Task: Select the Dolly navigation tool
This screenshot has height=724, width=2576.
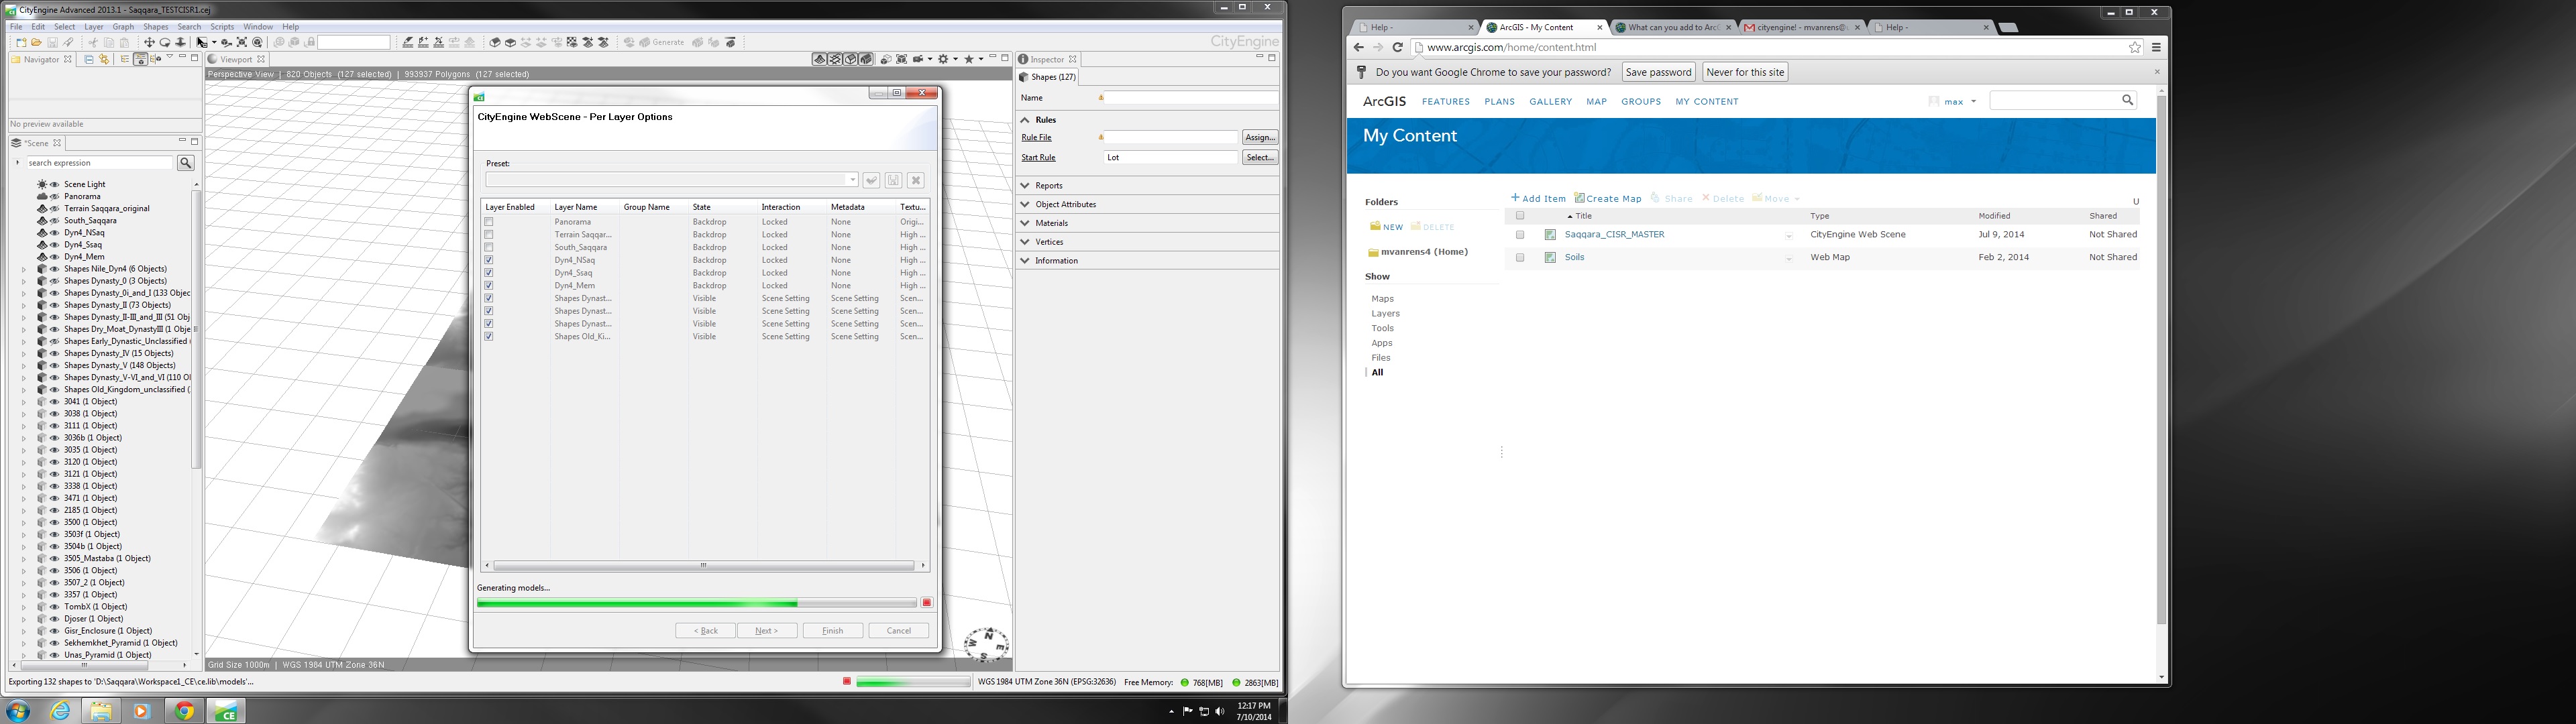Action: pyautogui.click(x=181, y=43)
